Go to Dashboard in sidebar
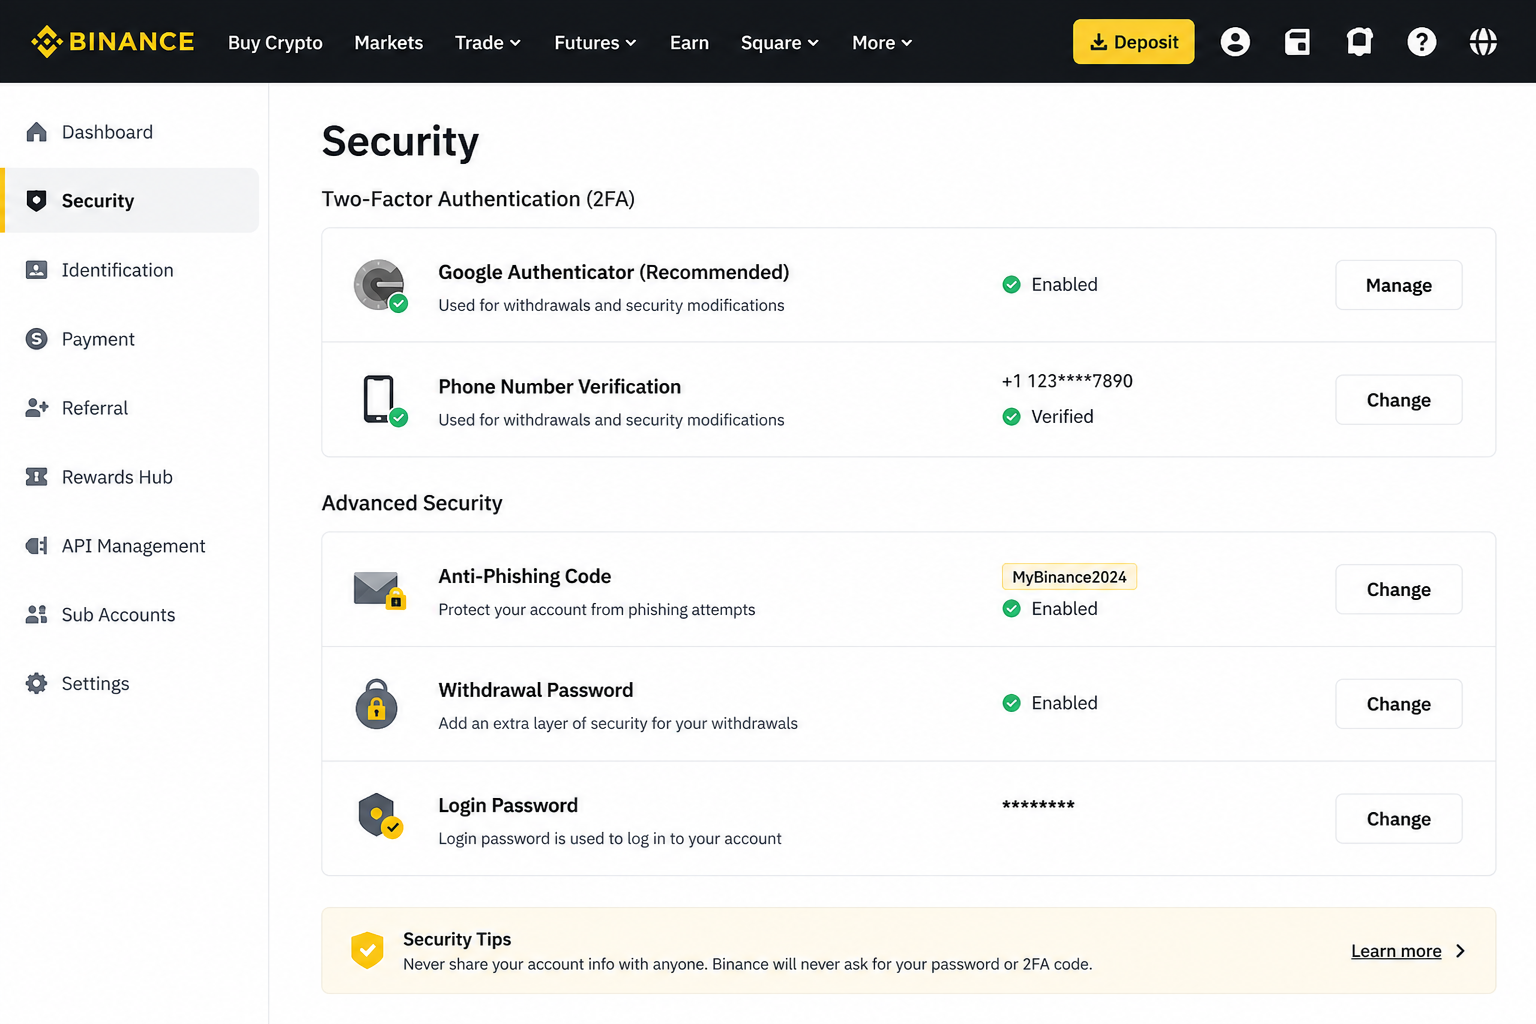The height and width of the screenshot is (1024, 1536). pyautogui.click(x=131, y=132)
